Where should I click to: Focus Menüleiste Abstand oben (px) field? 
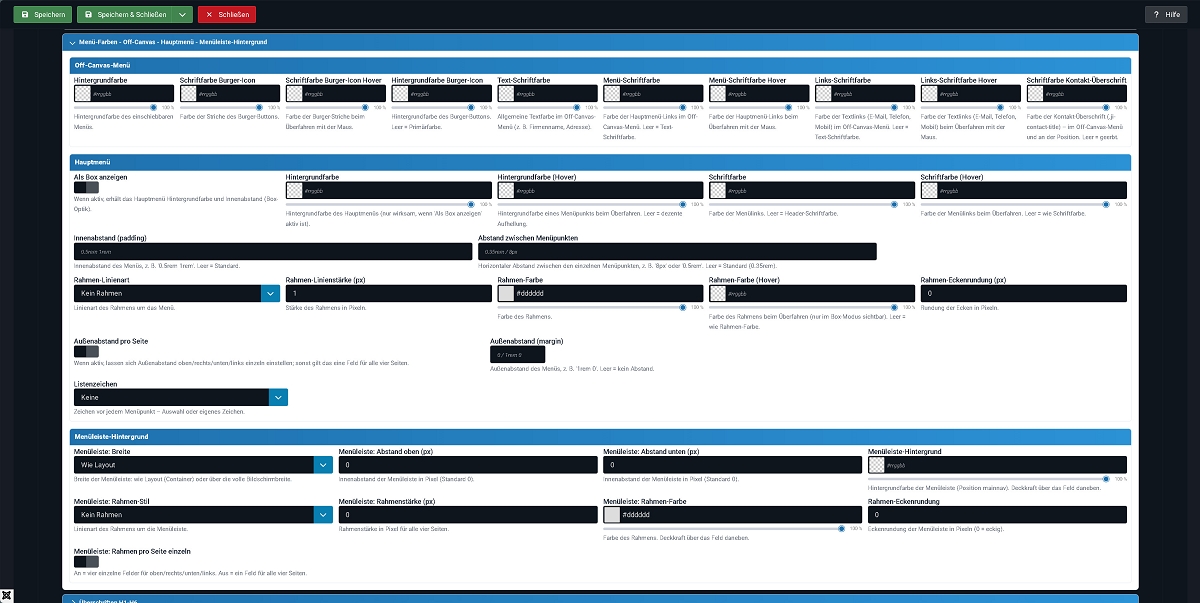pos(468,465)
